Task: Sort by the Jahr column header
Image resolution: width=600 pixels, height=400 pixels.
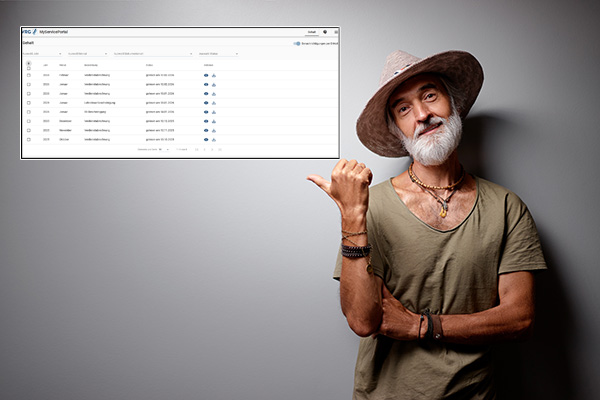Action: [45, 65]
